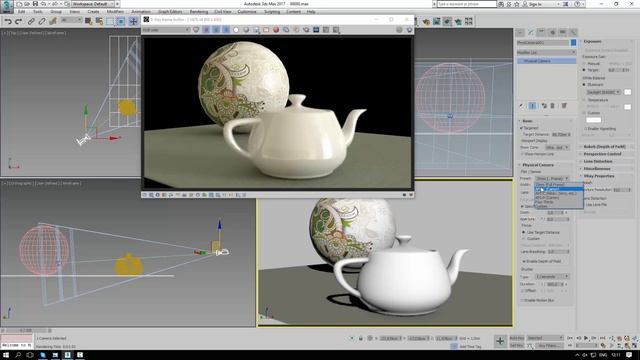Click the Save file icon in quick access bar
640x360 pixels.
35,4
